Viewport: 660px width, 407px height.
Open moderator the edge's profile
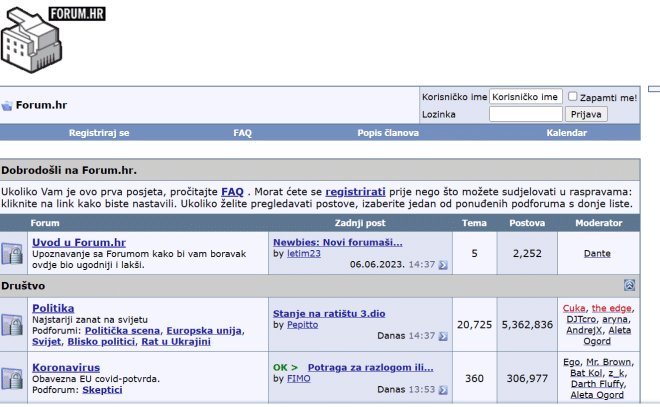612,308
